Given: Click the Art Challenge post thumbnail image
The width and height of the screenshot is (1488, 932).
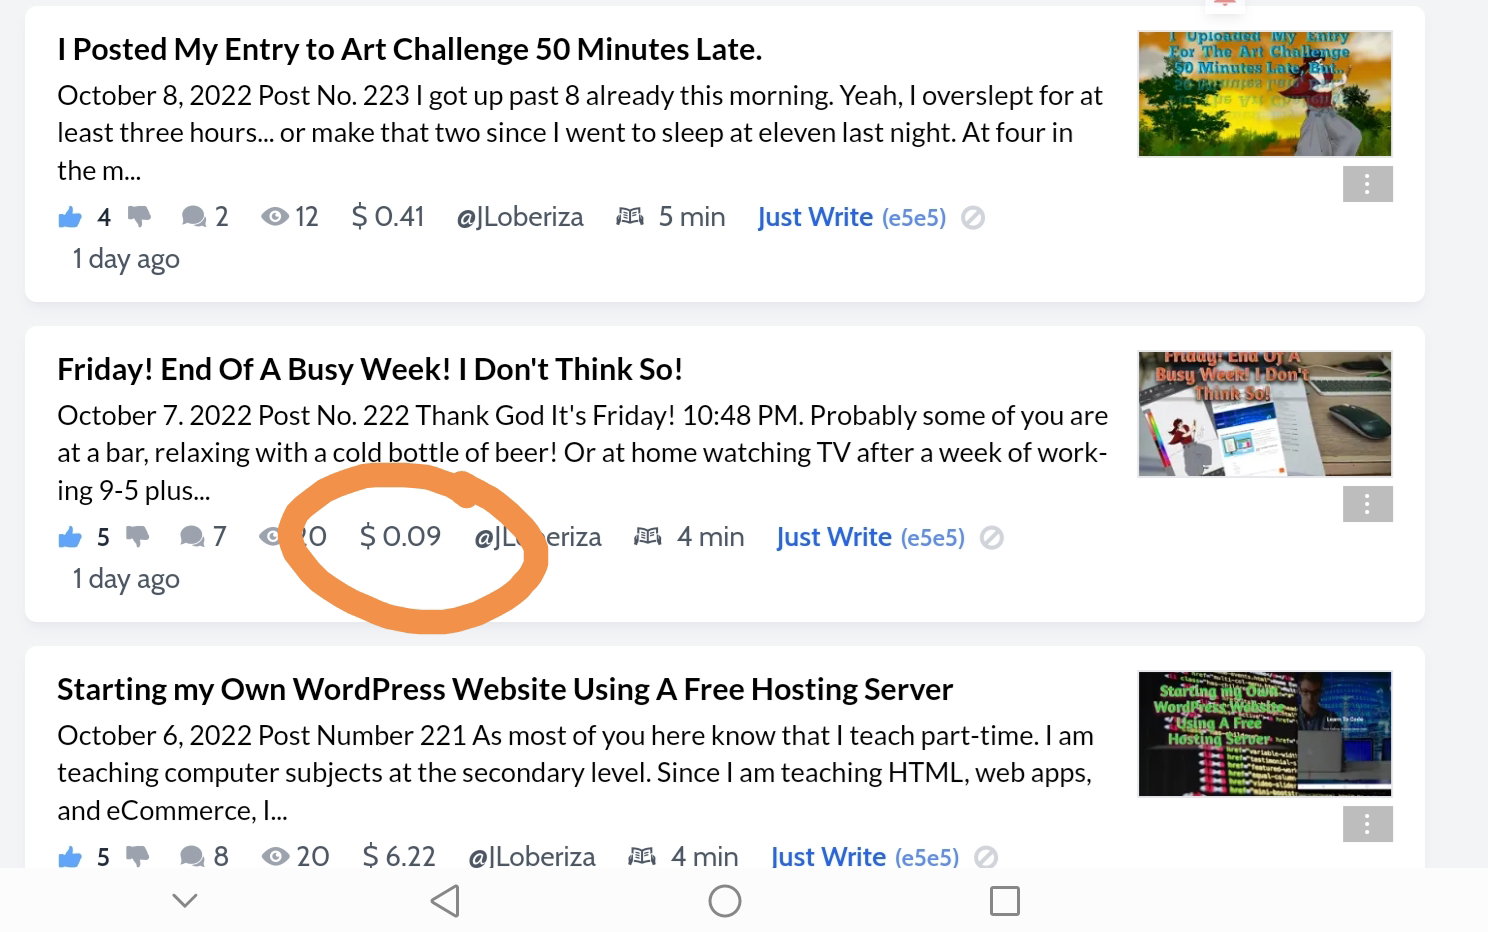Looking at the screenshot, I should pos(1265,94).
